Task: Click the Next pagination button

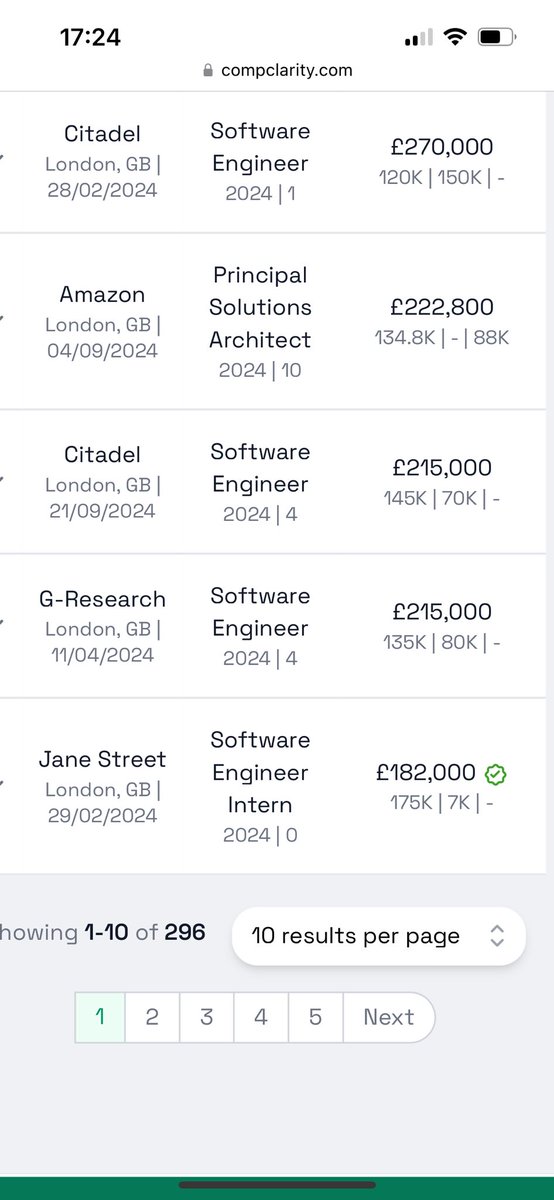Action: (x=389, y=1017)
